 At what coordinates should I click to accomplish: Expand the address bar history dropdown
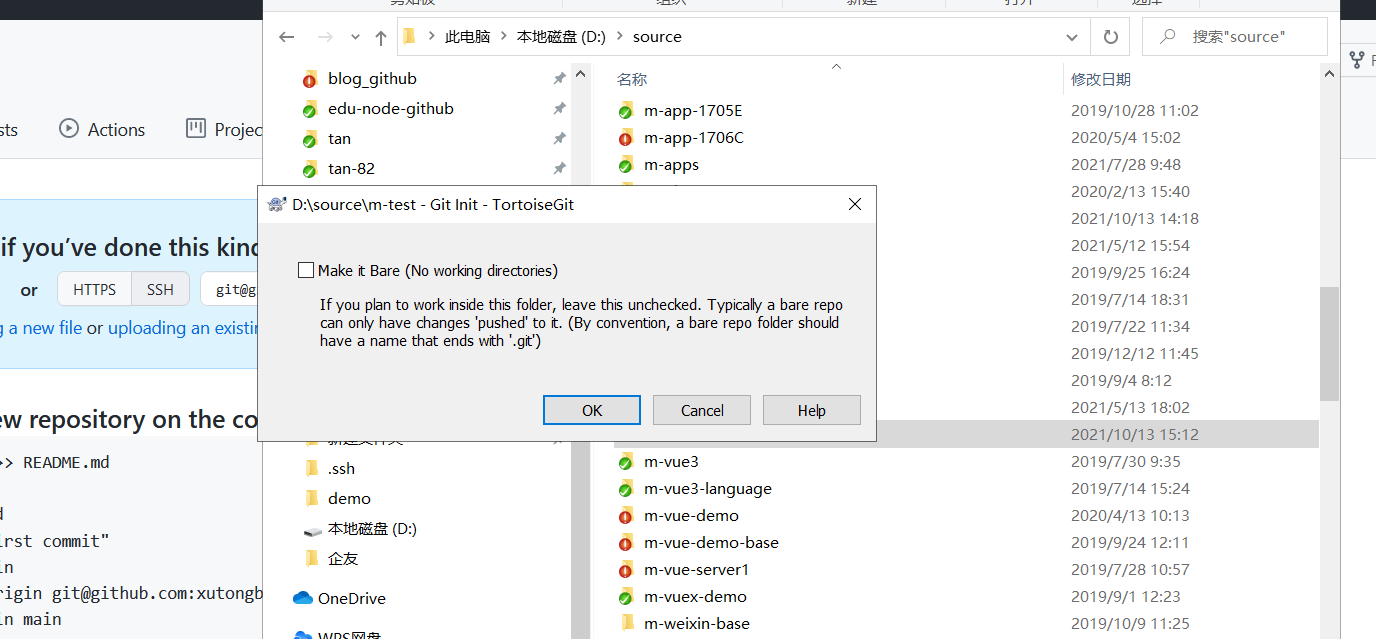point(1072,37)
